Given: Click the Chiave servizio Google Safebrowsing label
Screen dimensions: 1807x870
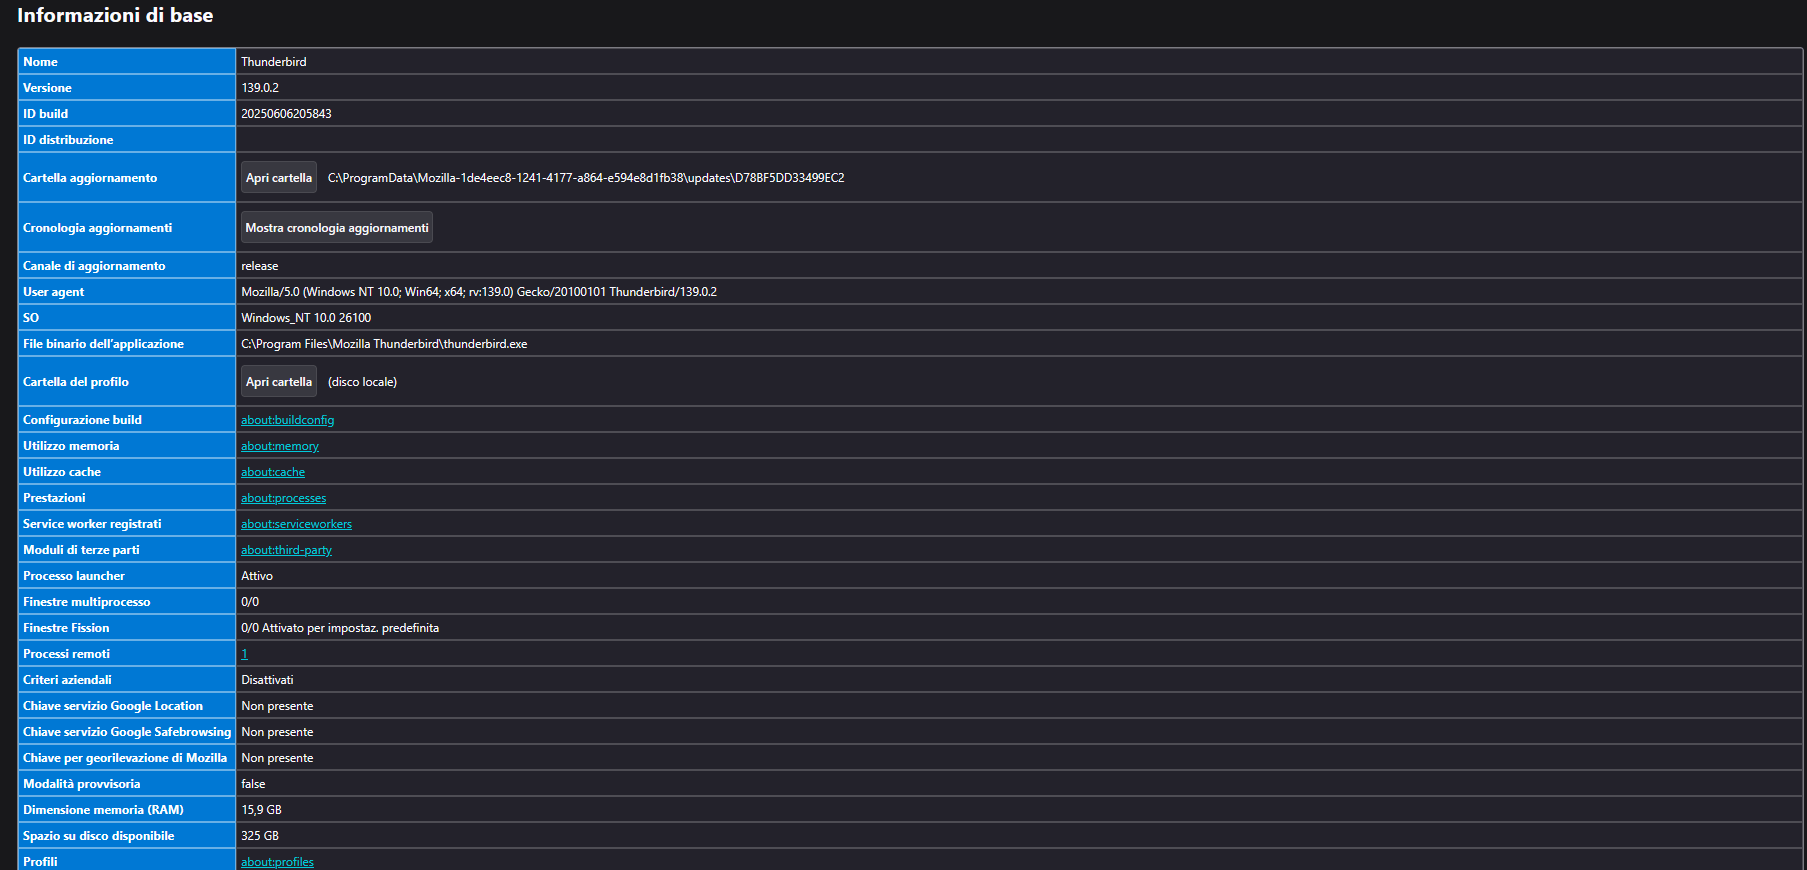Looking at the screenshot, I should (x=127, y=732).
